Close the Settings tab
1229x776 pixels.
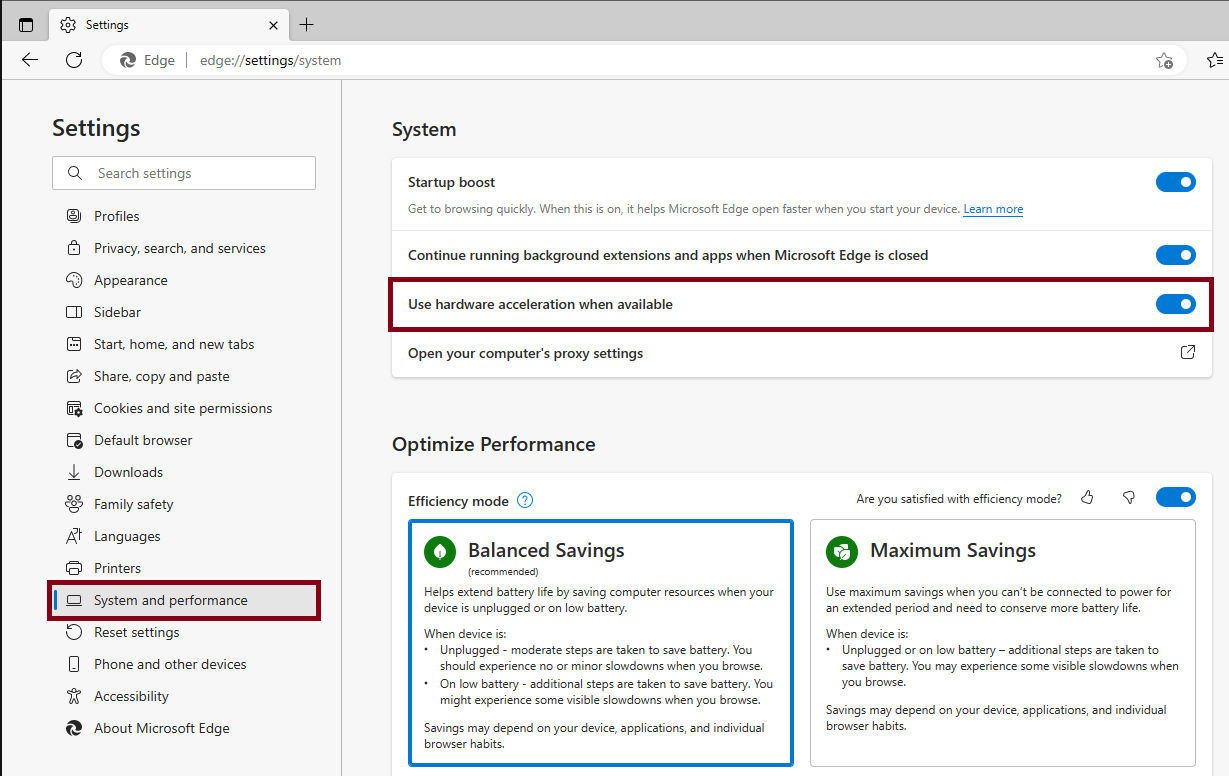point(274,25)
